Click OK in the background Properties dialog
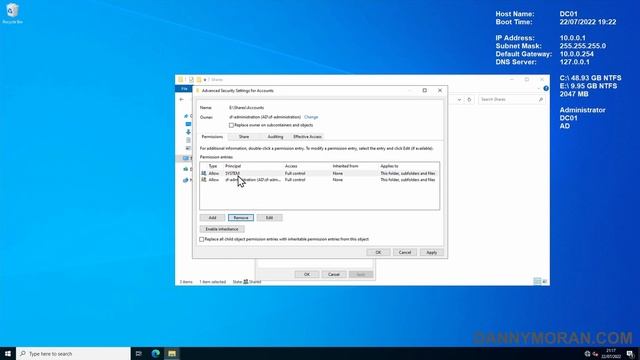The width and height of the screenshot is (640, 360). (307, 274)
